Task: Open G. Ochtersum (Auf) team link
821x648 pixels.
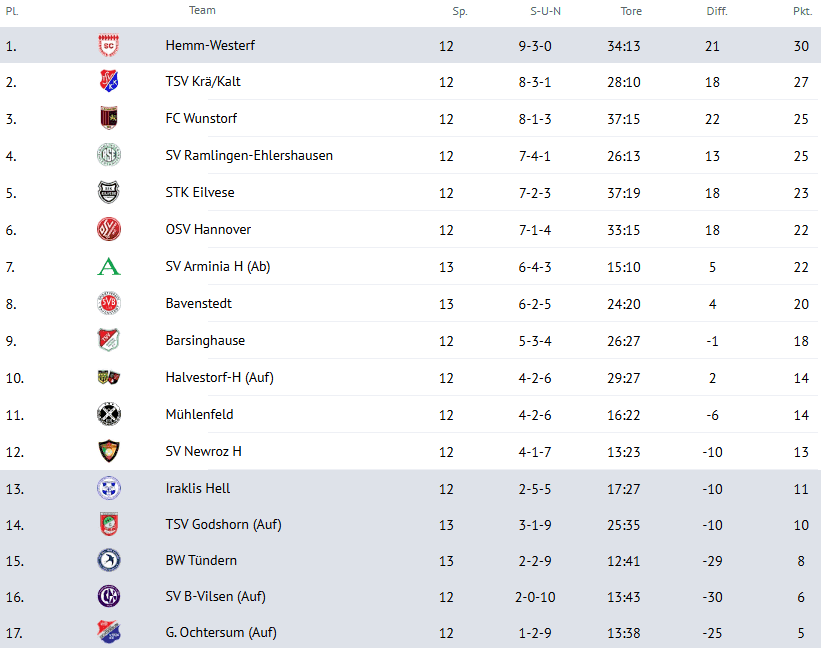Action: pos(221,632)
